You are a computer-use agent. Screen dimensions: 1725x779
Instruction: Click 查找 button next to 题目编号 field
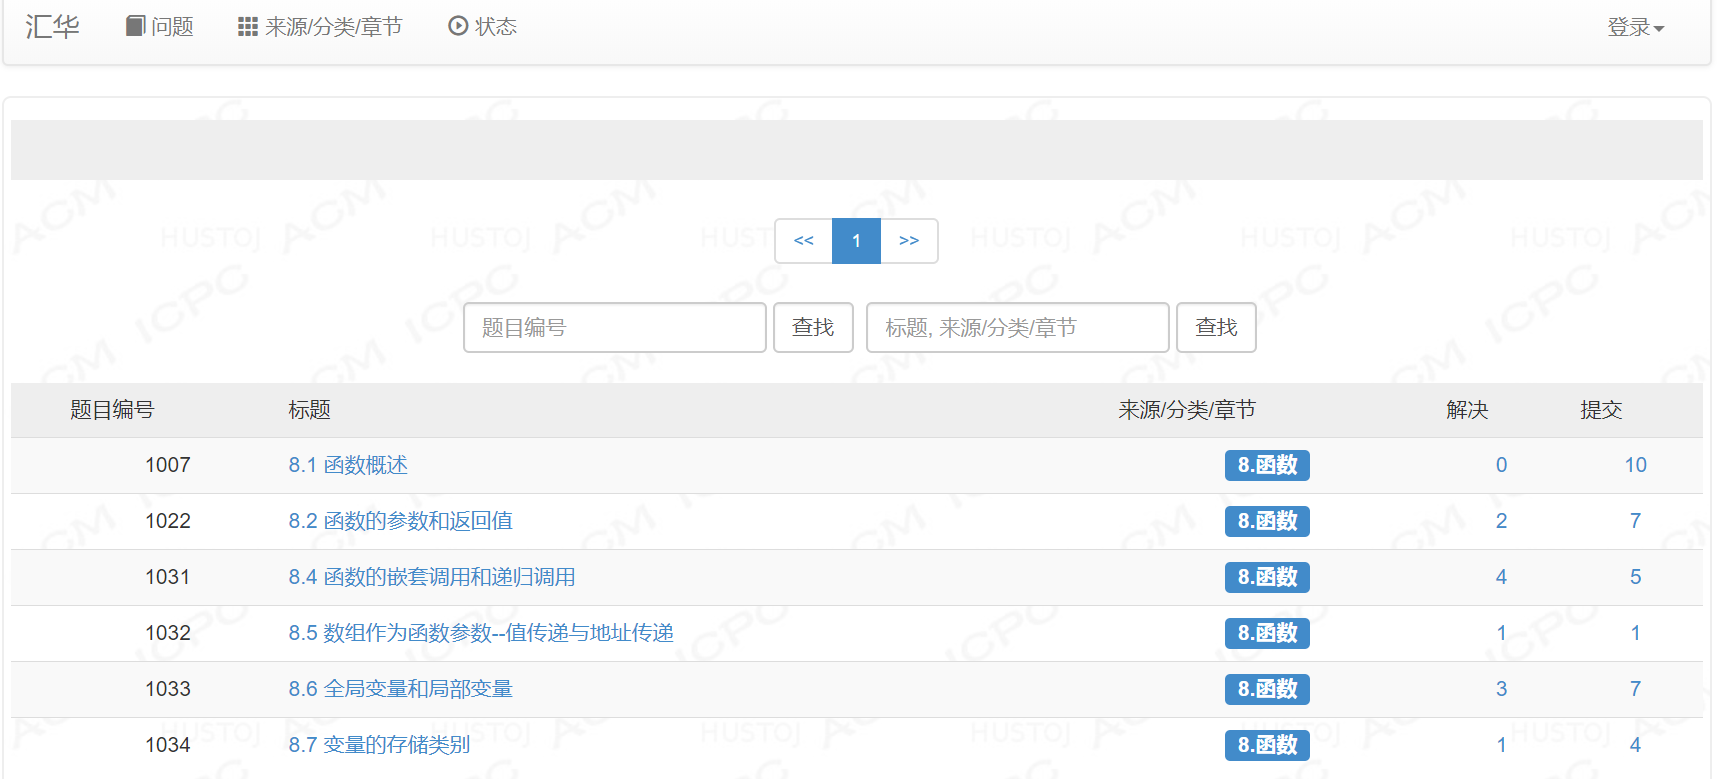click(812, 328)
